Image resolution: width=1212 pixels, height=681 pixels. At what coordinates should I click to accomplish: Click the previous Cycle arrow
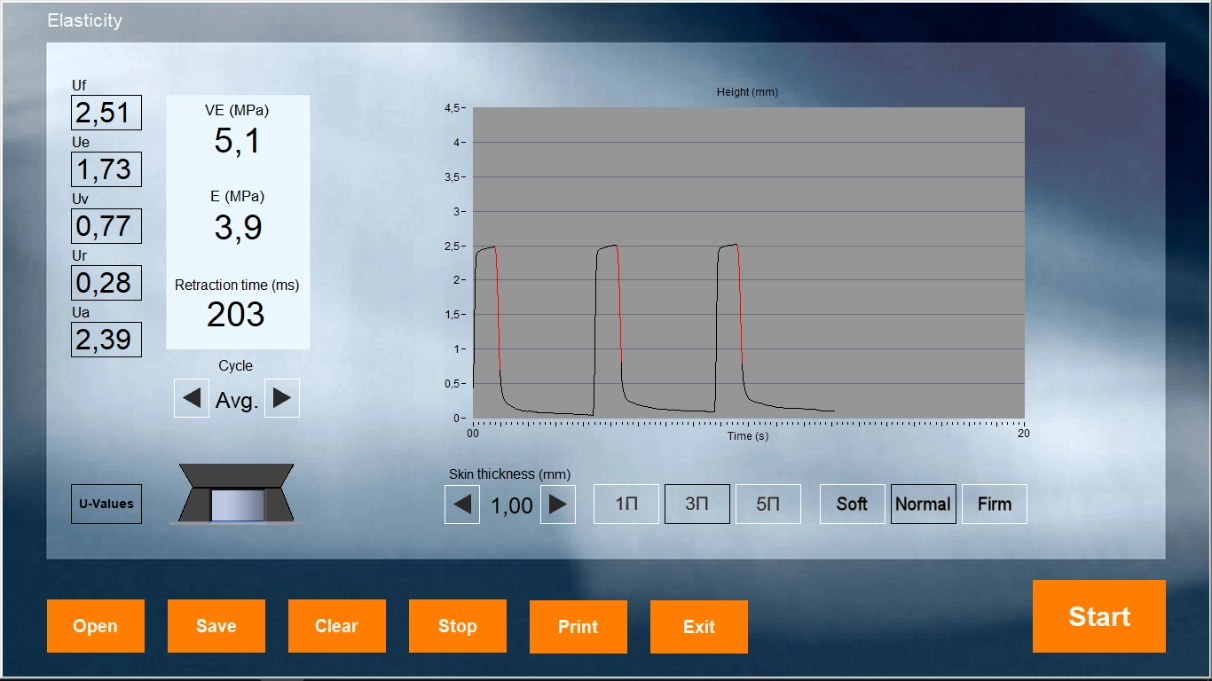(191, 398)
